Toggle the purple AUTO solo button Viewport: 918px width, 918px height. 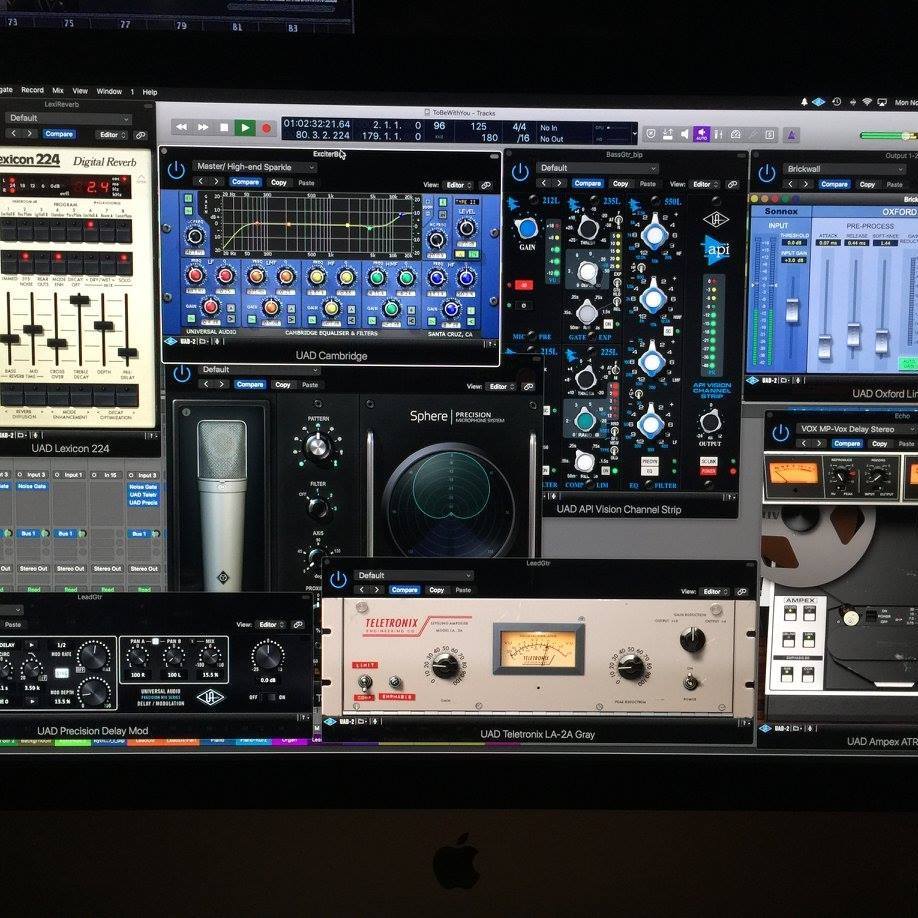pyautogui.click(x=701, y=134)
